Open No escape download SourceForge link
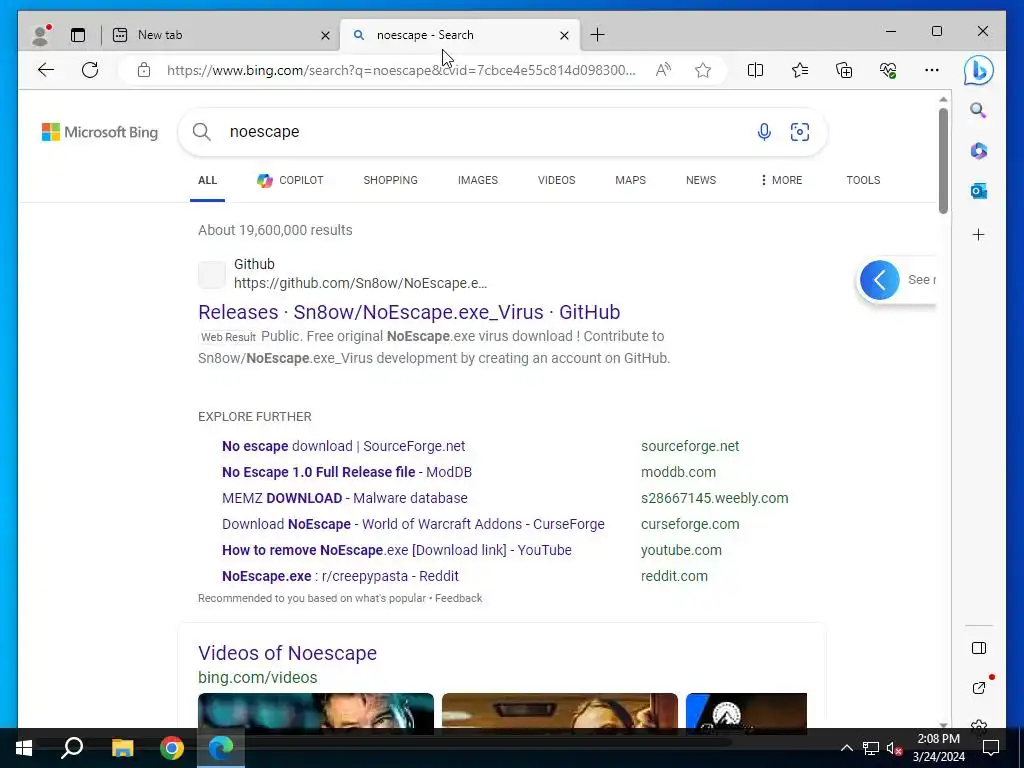This screenshot has height=768, width=1024. tap(344, 446)
